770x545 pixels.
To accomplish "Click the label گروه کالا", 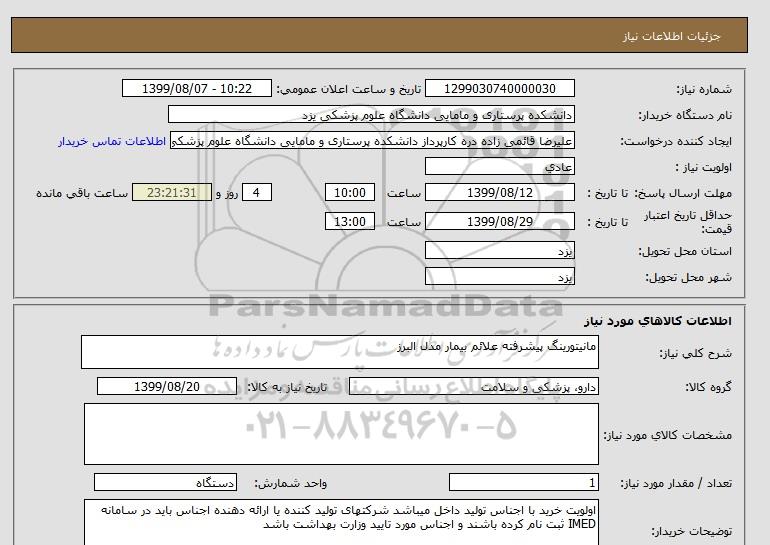I will [x=708, y=387].
